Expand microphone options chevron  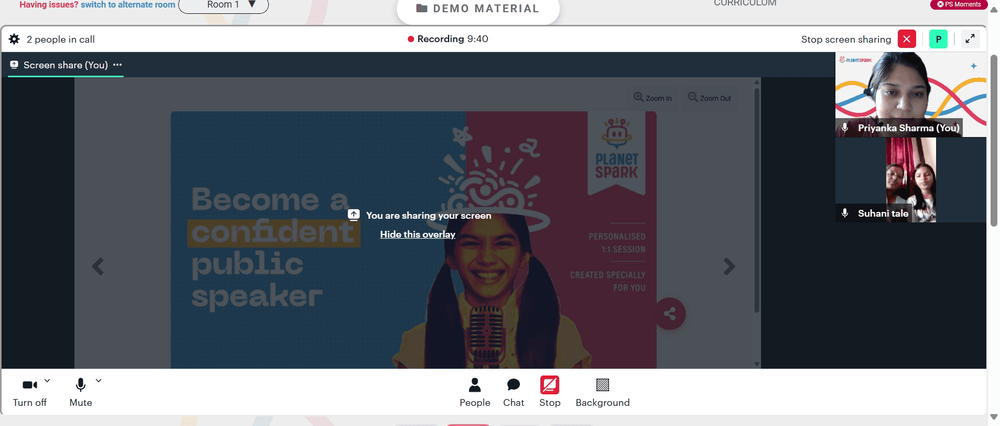(x=98, y=381)
